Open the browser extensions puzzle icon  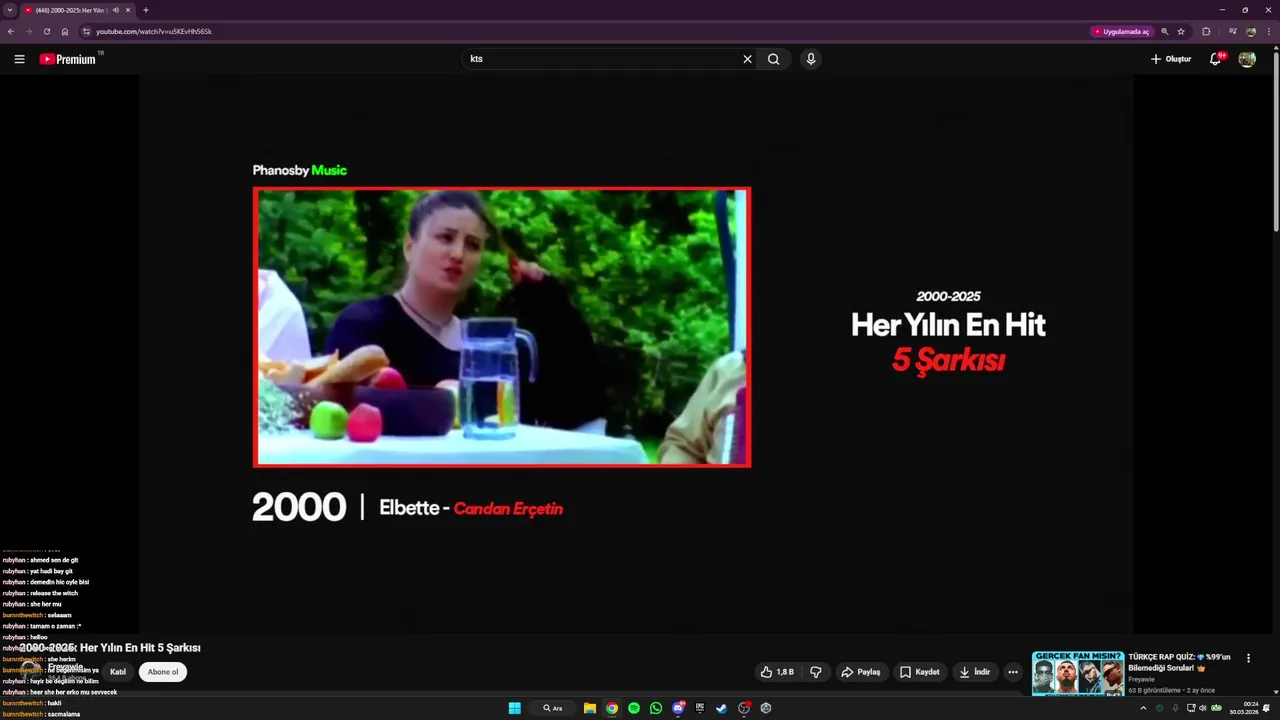tap(1206, 31)
